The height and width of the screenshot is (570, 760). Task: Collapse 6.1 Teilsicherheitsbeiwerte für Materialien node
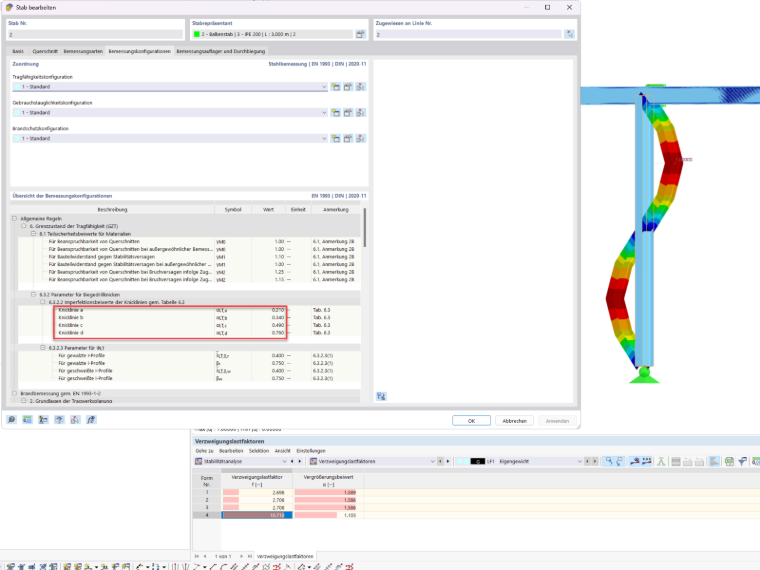pyautogui.click(x=33, y=234)
